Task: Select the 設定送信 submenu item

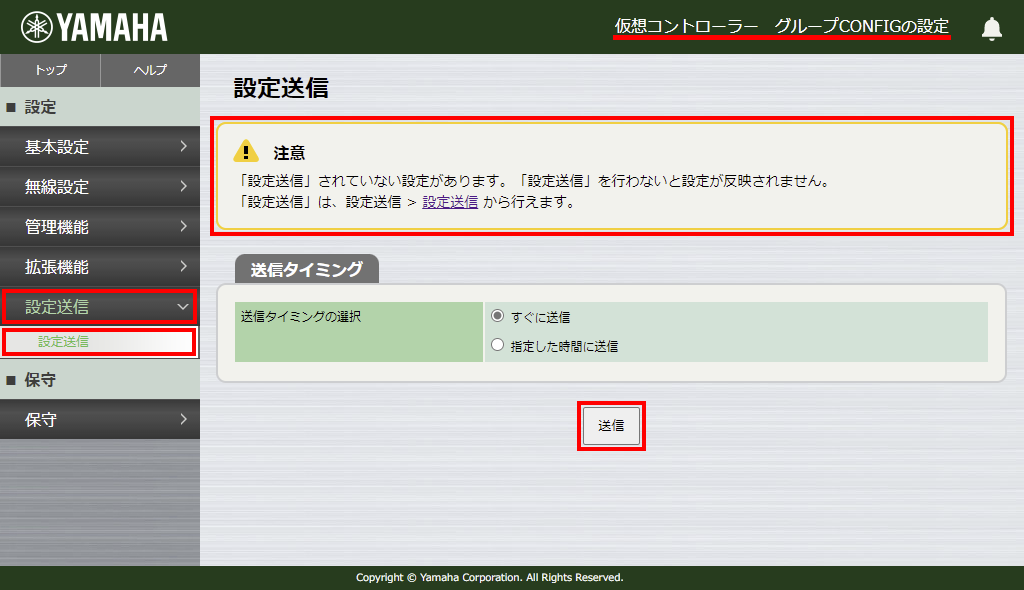Action: (x=64, y=342)
